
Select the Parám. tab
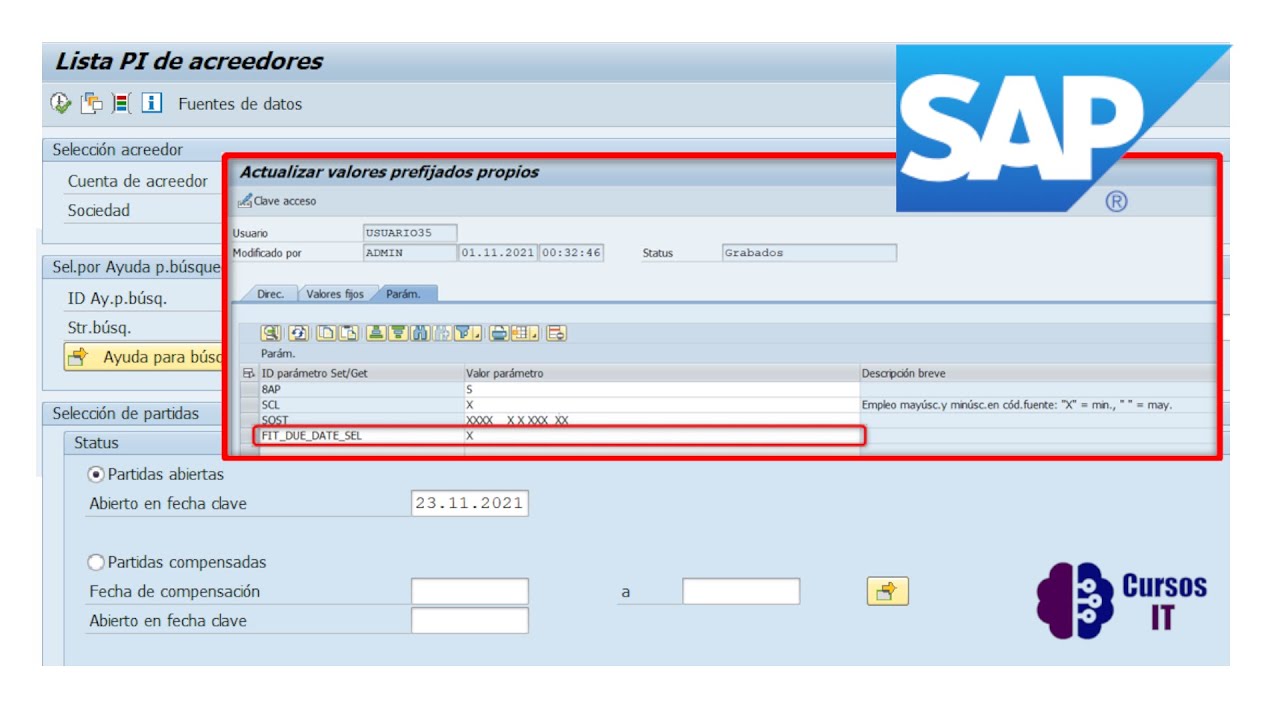point(404,294)
